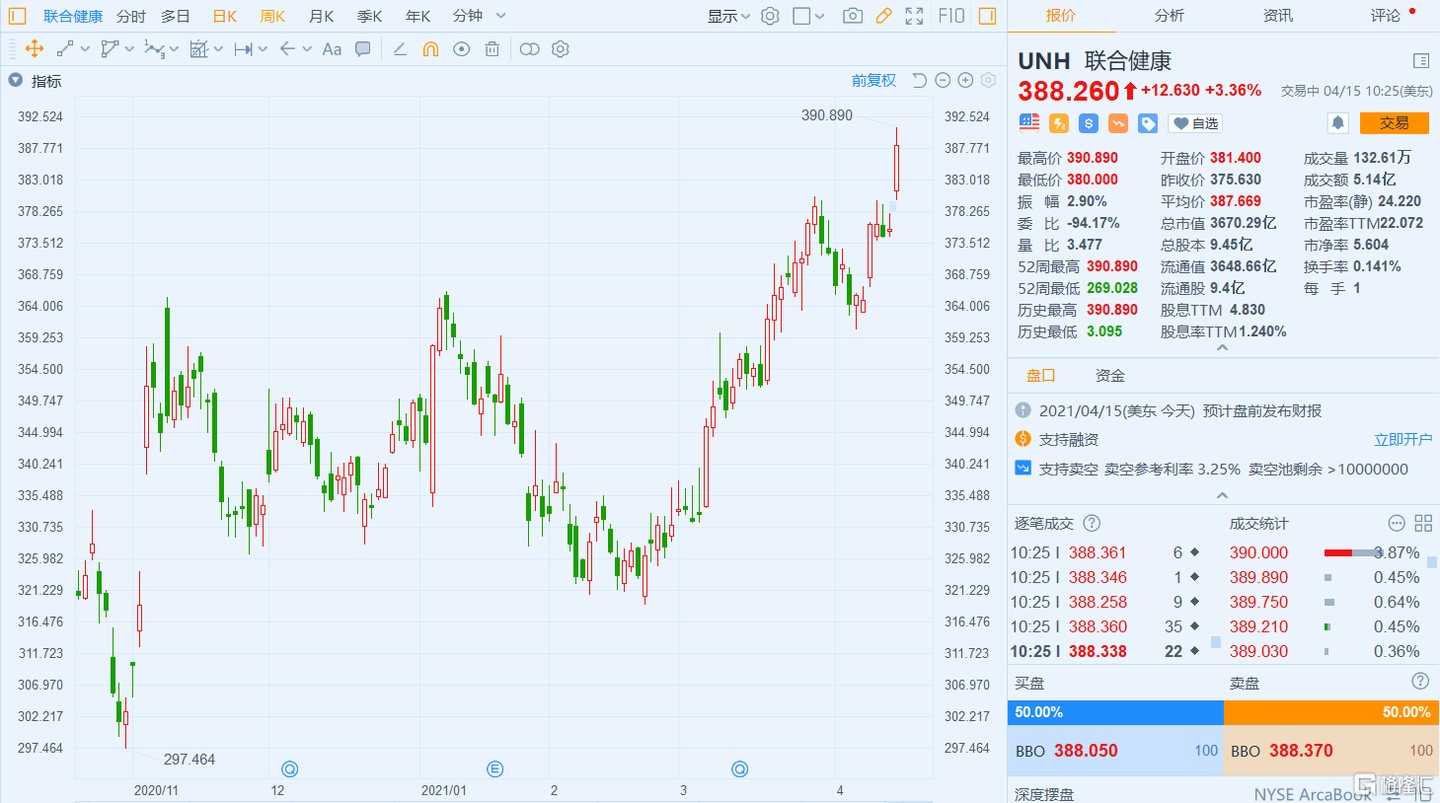Click the earnings marker on the chart timeline
The image size is (1440, 803).
pos(494,769)
